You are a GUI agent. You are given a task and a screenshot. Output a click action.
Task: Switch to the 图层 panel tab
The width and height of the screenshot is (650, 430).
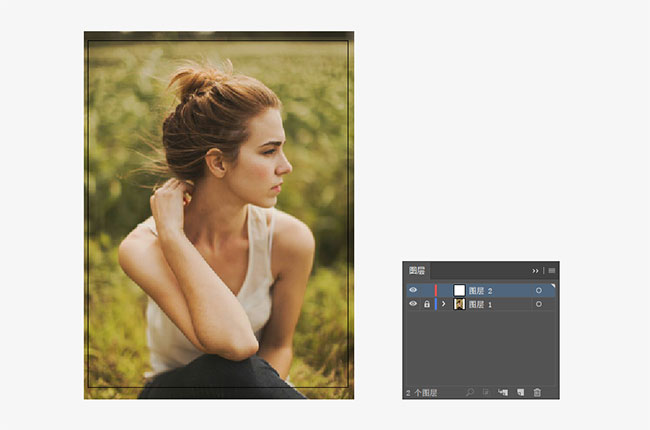416,270
